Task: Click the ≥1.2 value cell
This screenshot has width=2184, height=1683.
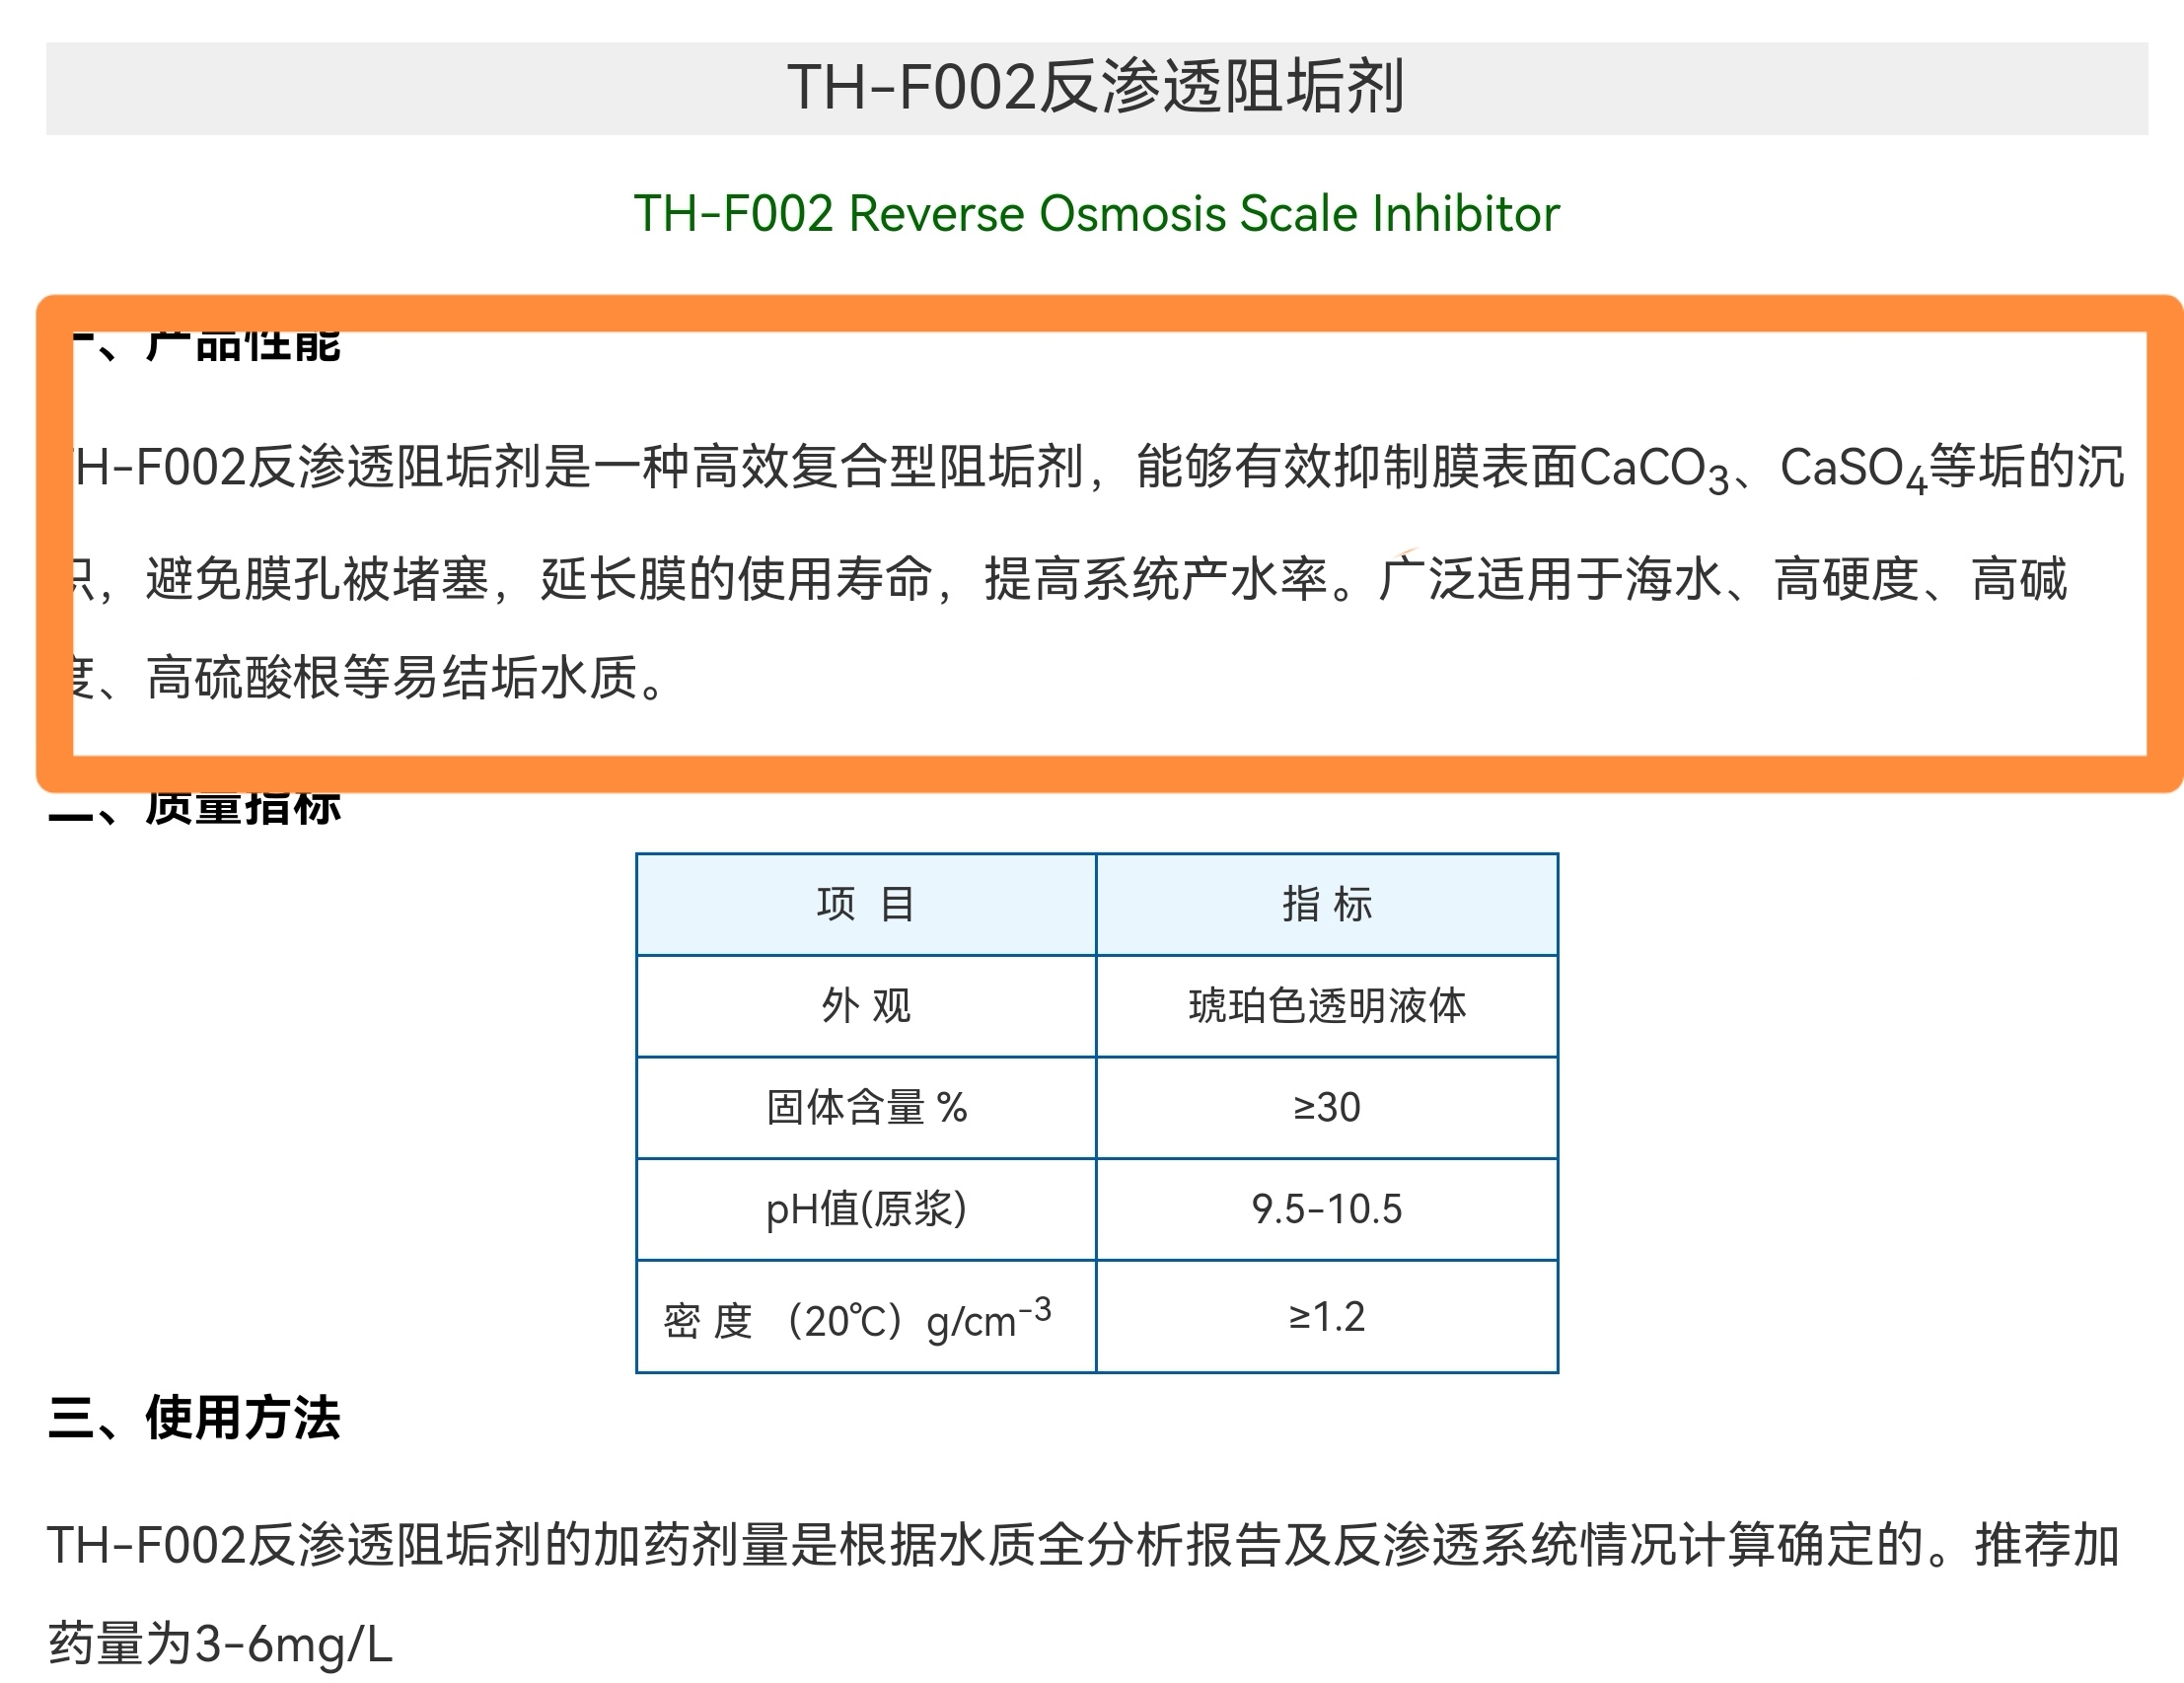Action: (1327, 1318)
